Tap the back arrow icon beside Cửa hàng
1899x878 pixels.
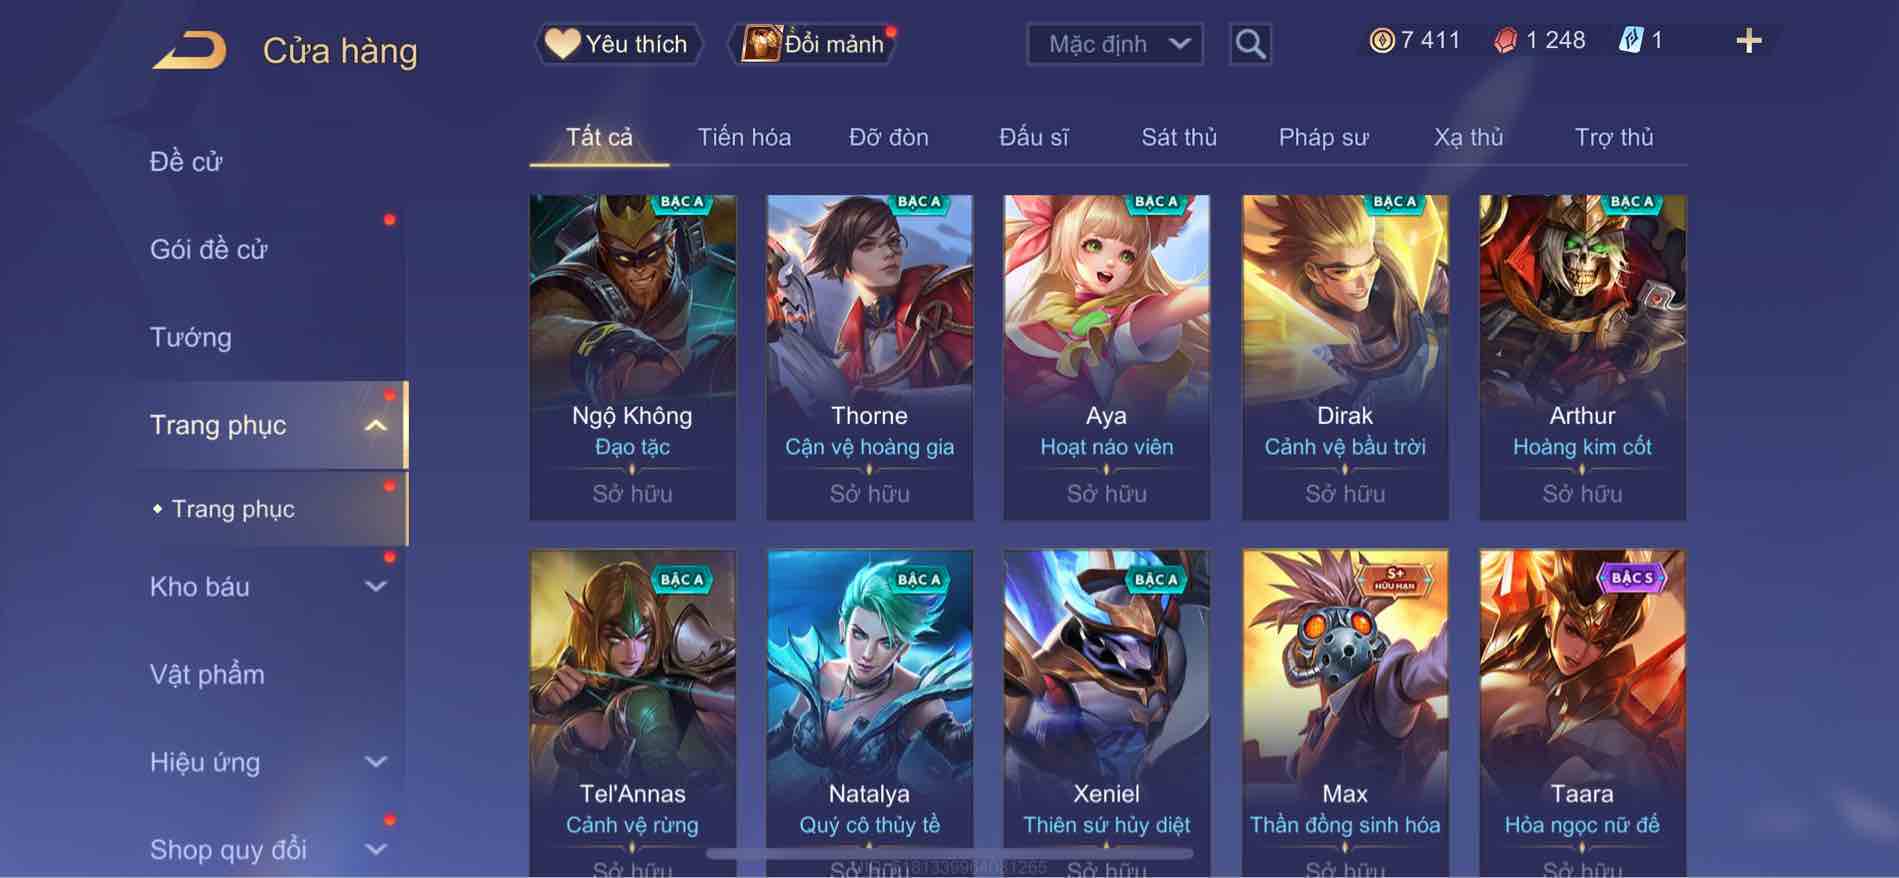(x=189, y=50)
